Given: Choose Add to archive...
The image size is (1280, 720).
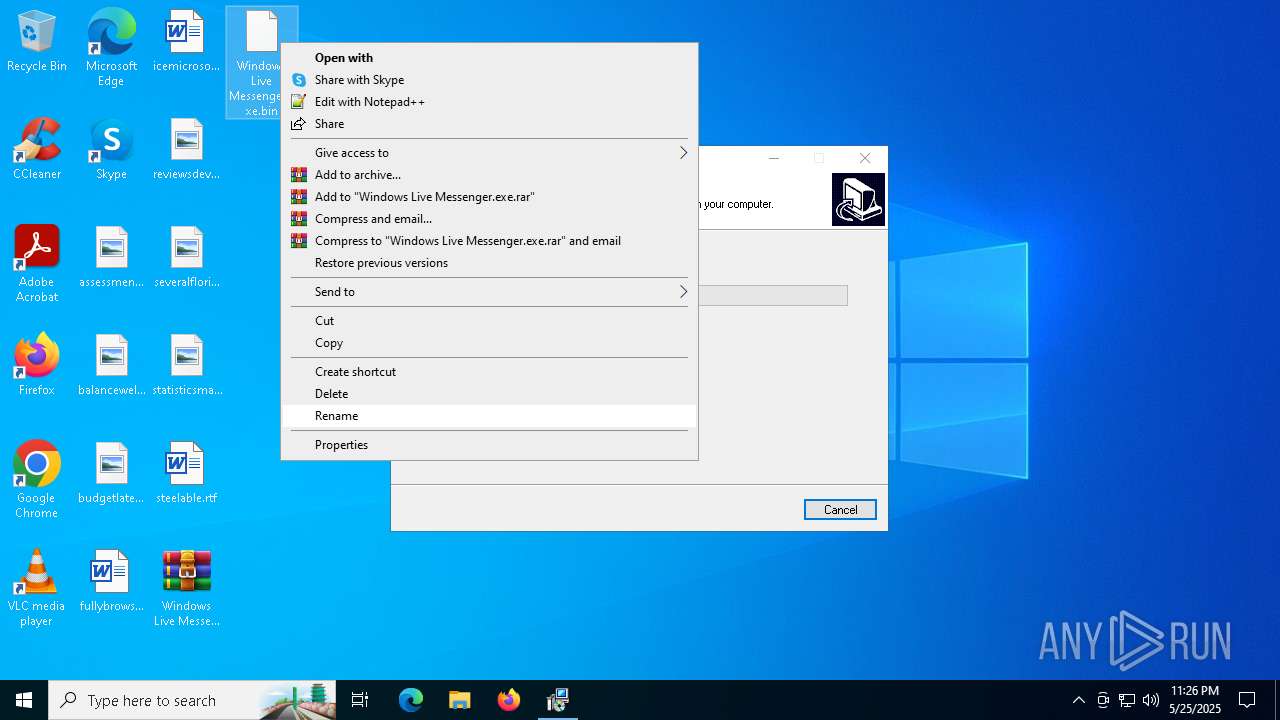Looking at the screenshot, I should [489, 175].
